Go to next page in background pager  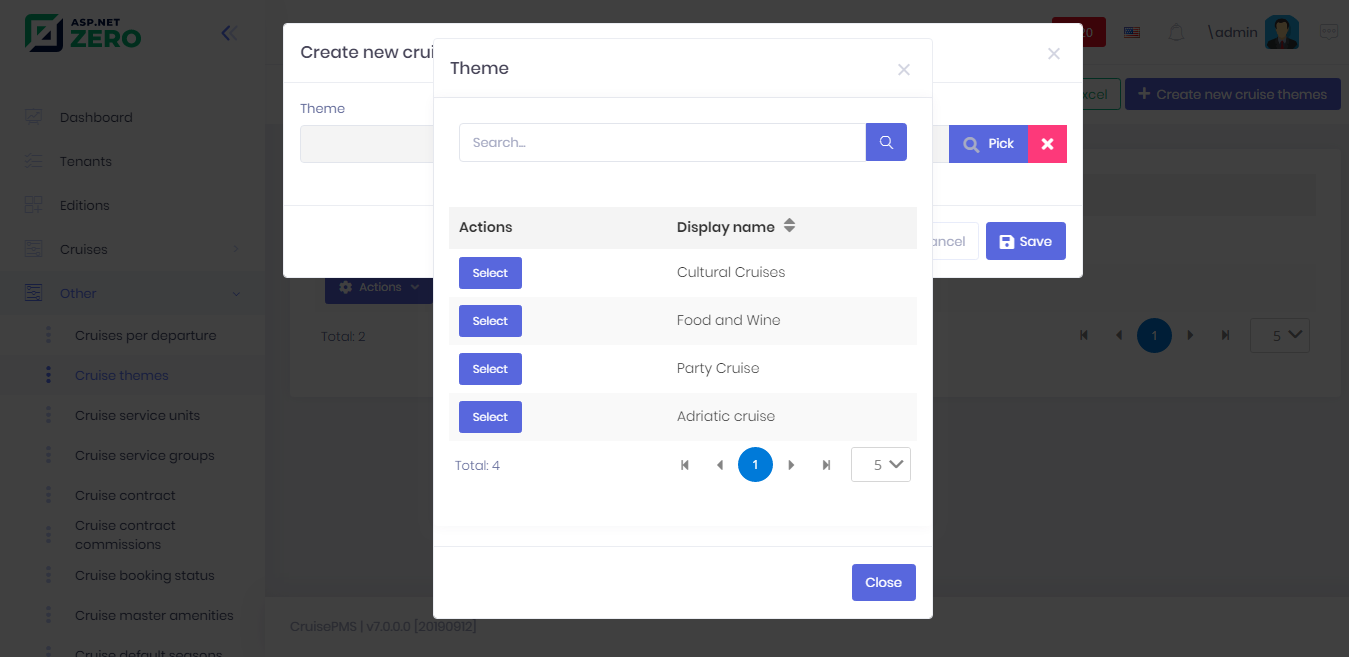[x=1190, y=336]
